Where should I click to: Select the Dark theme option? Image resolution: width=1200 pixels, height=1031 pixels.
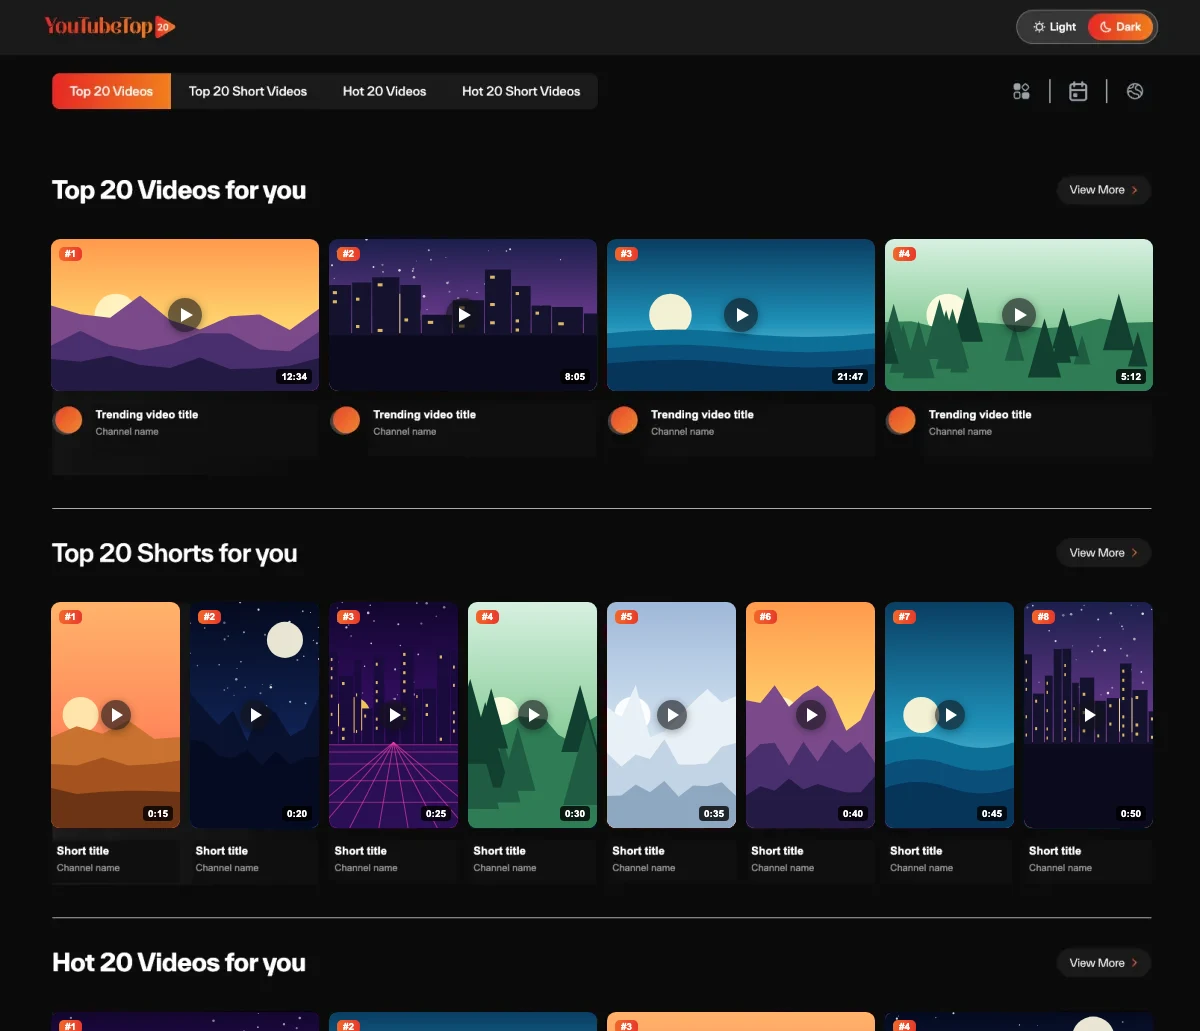[x=1120, y=27]
